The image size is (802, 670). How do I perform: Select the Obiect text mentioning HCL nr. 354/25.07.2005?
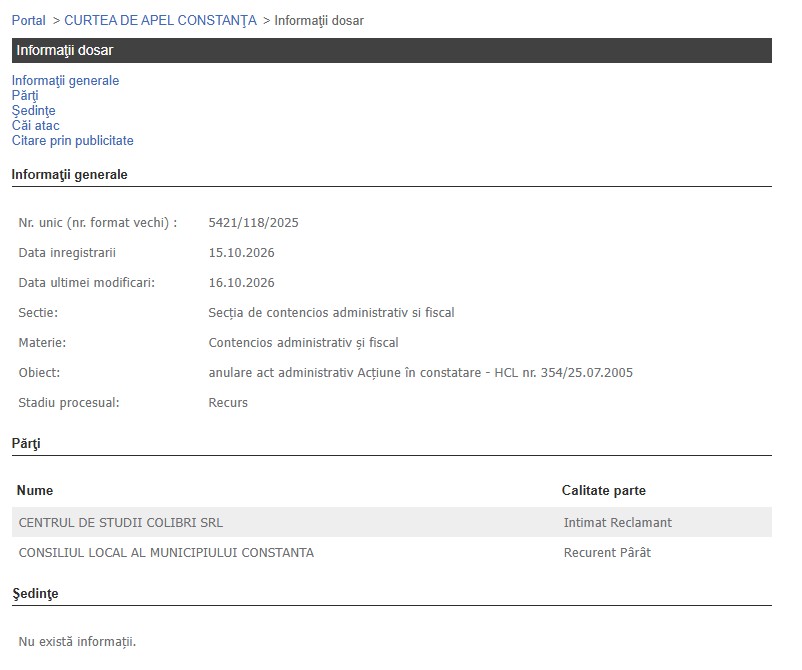pyautogui.click(x=420, y=372)
